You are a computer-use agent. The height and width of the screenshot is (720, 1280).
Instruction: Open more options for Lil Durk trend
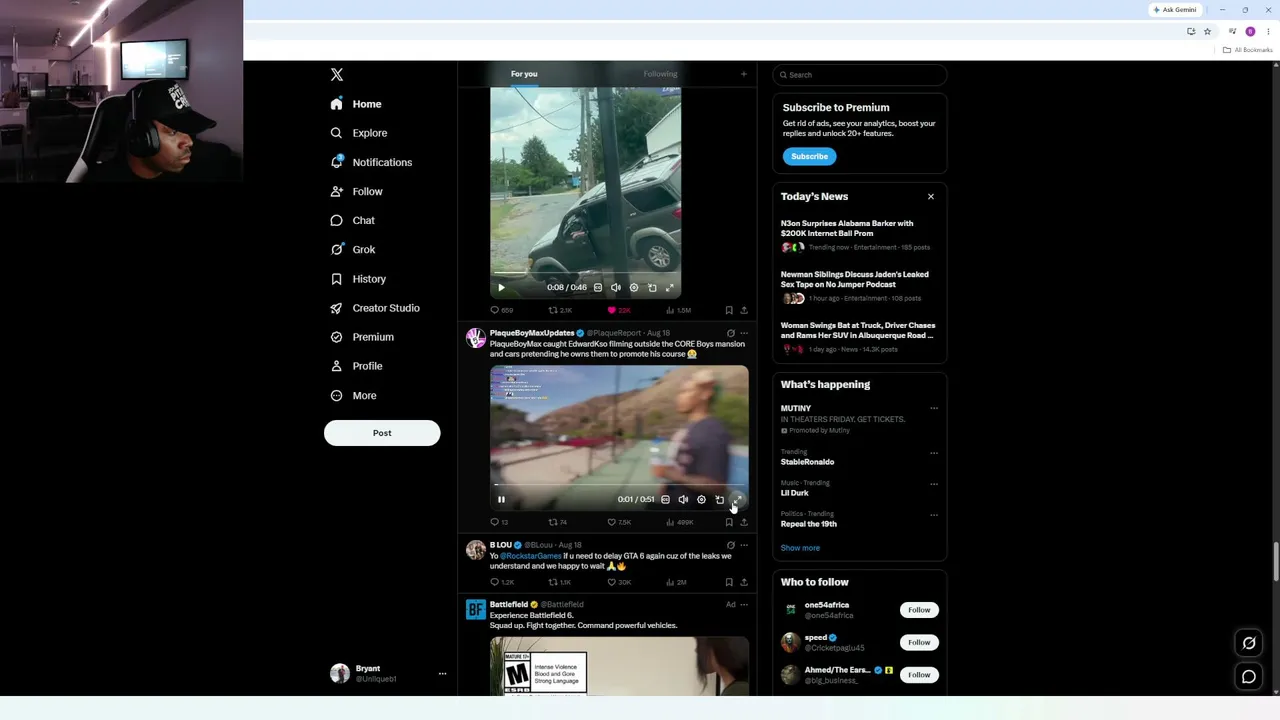(934, 484)
